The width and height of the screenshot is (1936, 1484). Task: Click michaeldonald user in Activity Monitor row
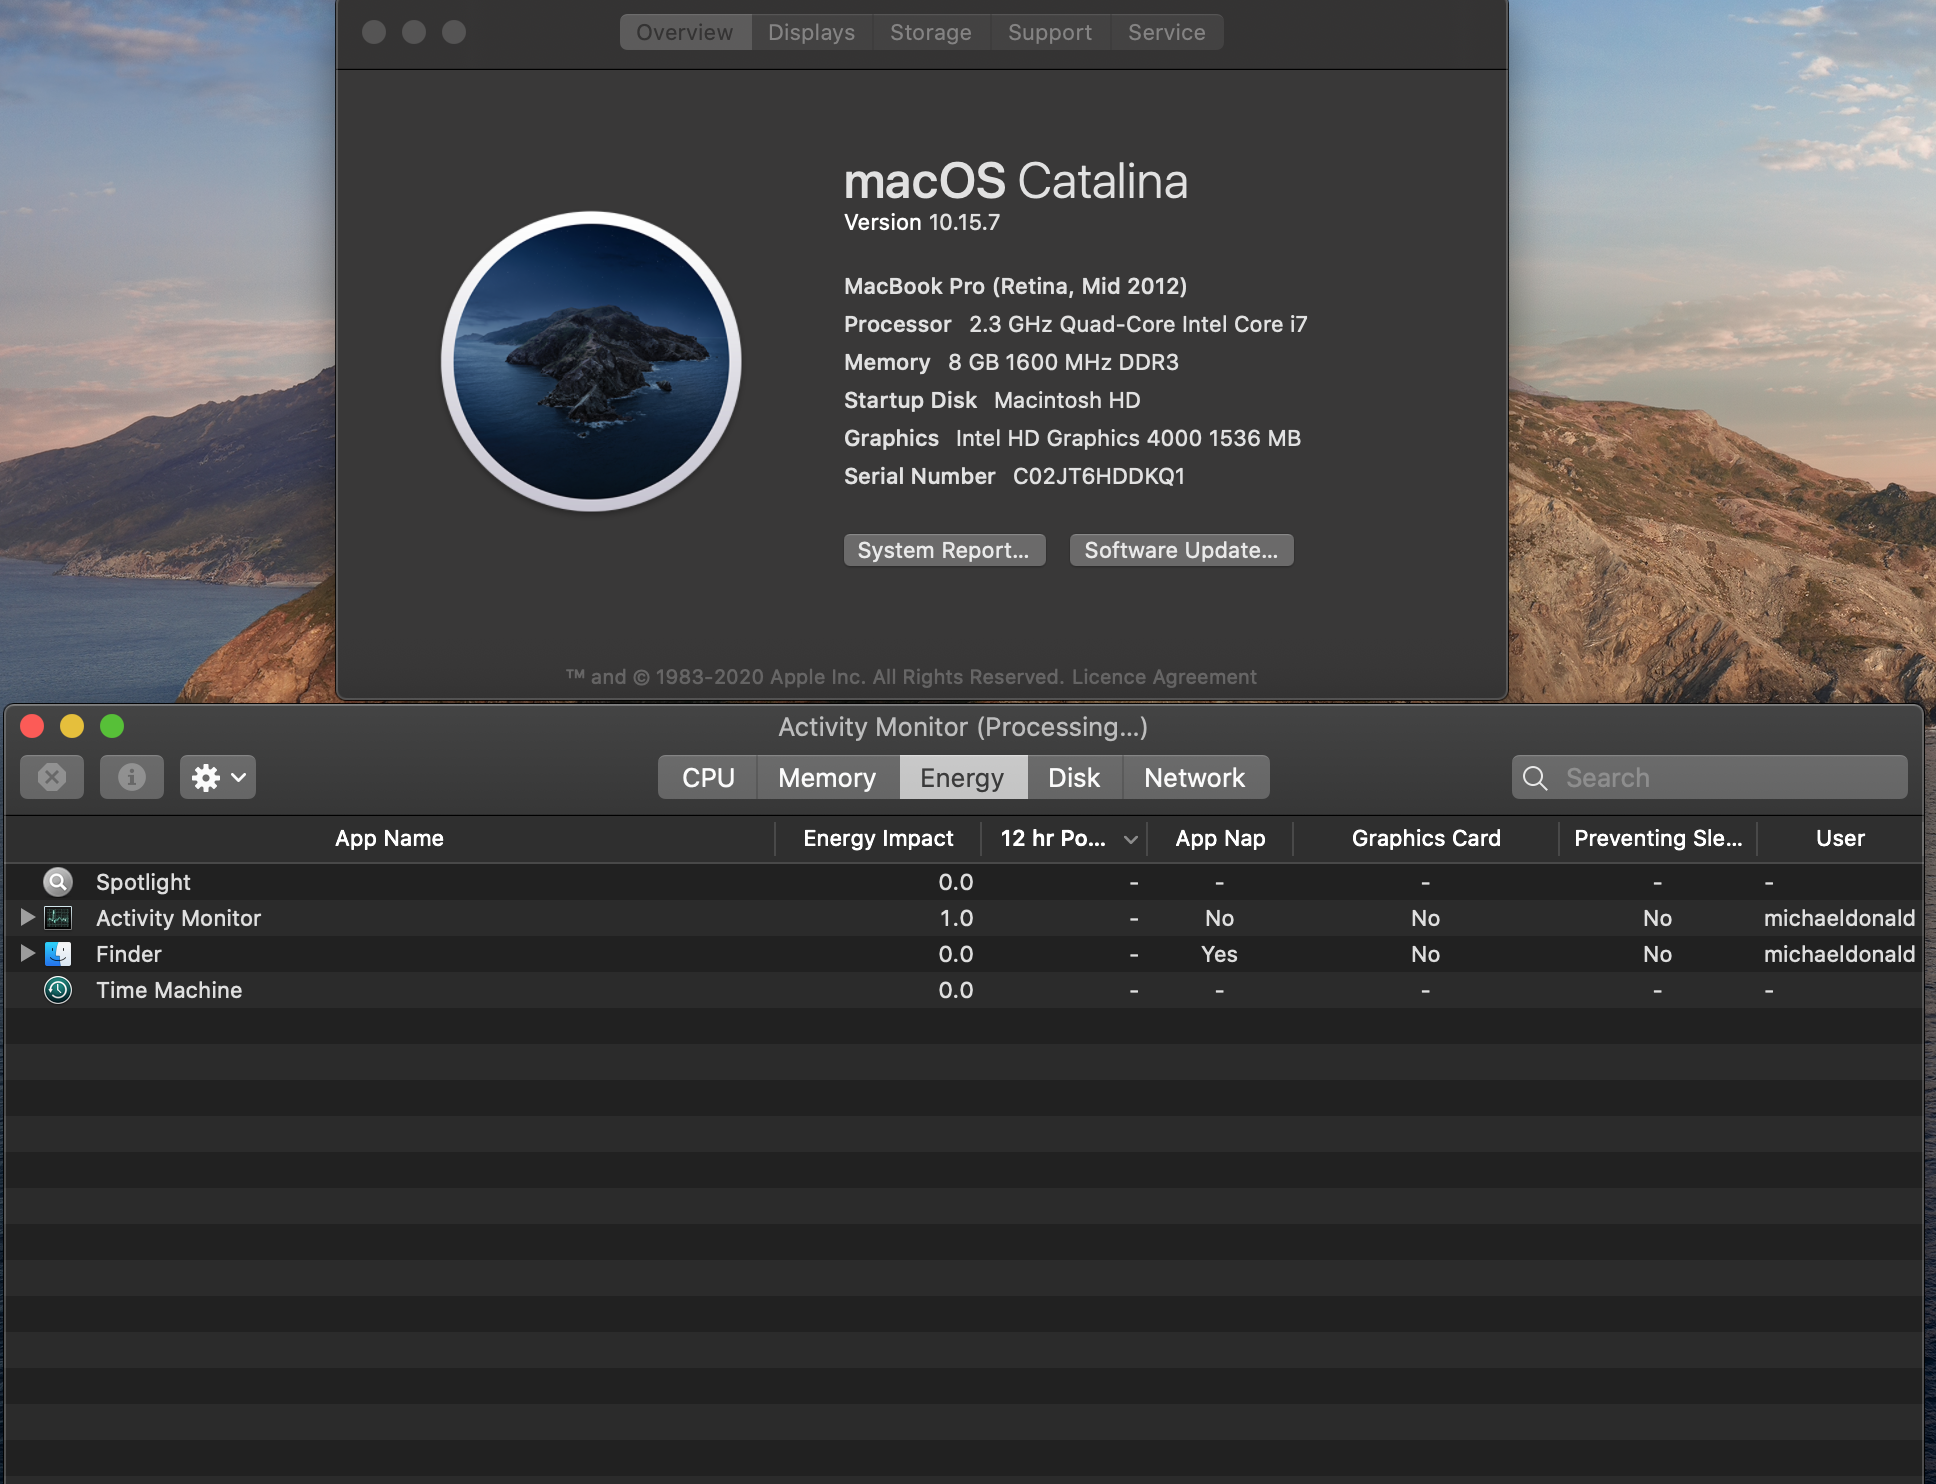[x=1840, y=918]
